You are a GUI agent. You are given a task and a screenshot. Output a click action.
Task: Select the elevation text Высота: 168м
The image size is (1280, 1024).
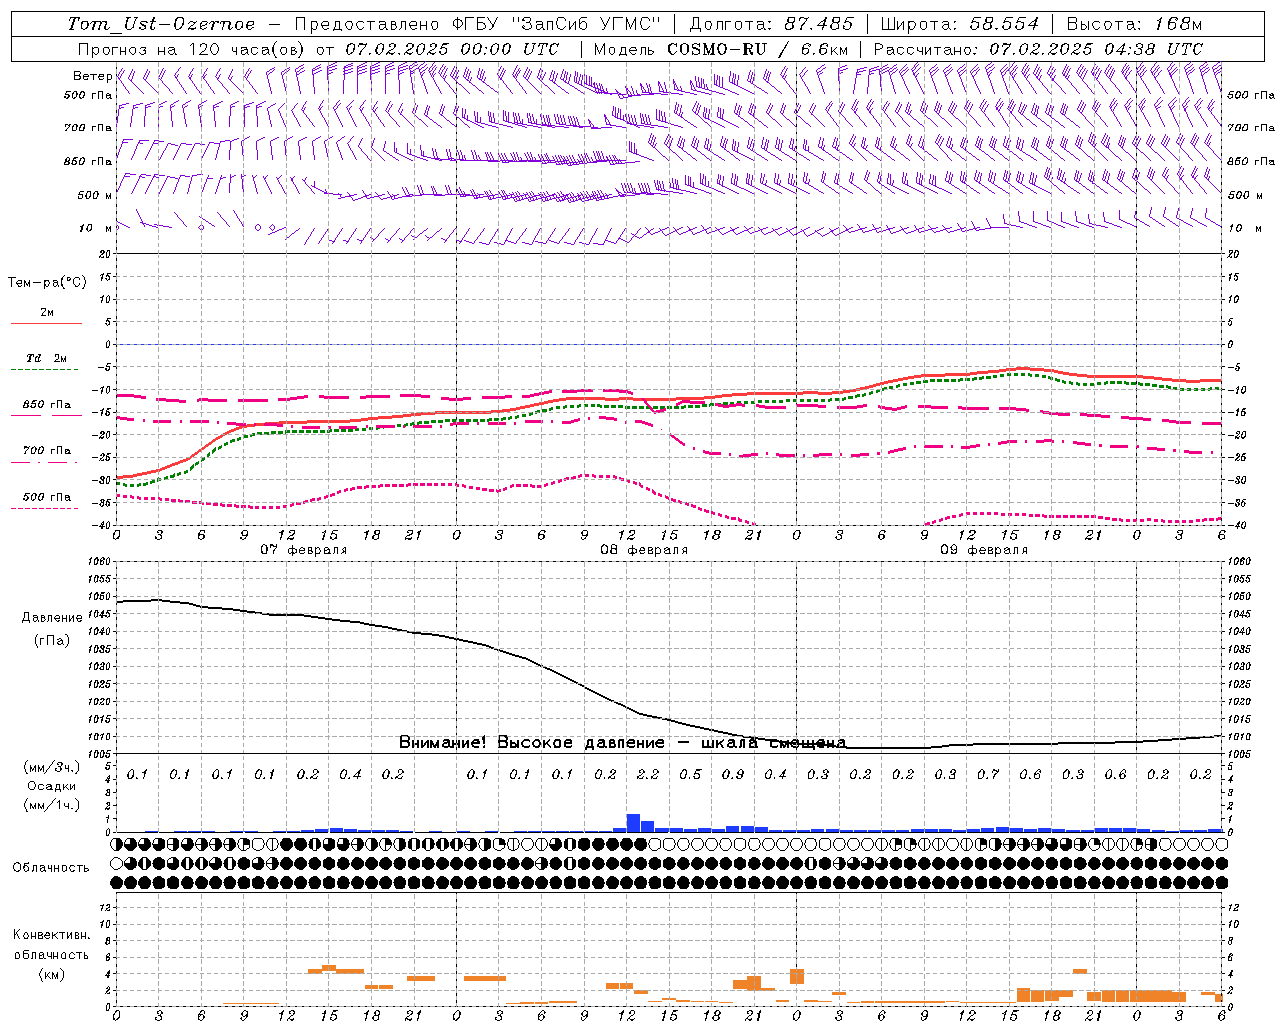(x=1134, y=24)
